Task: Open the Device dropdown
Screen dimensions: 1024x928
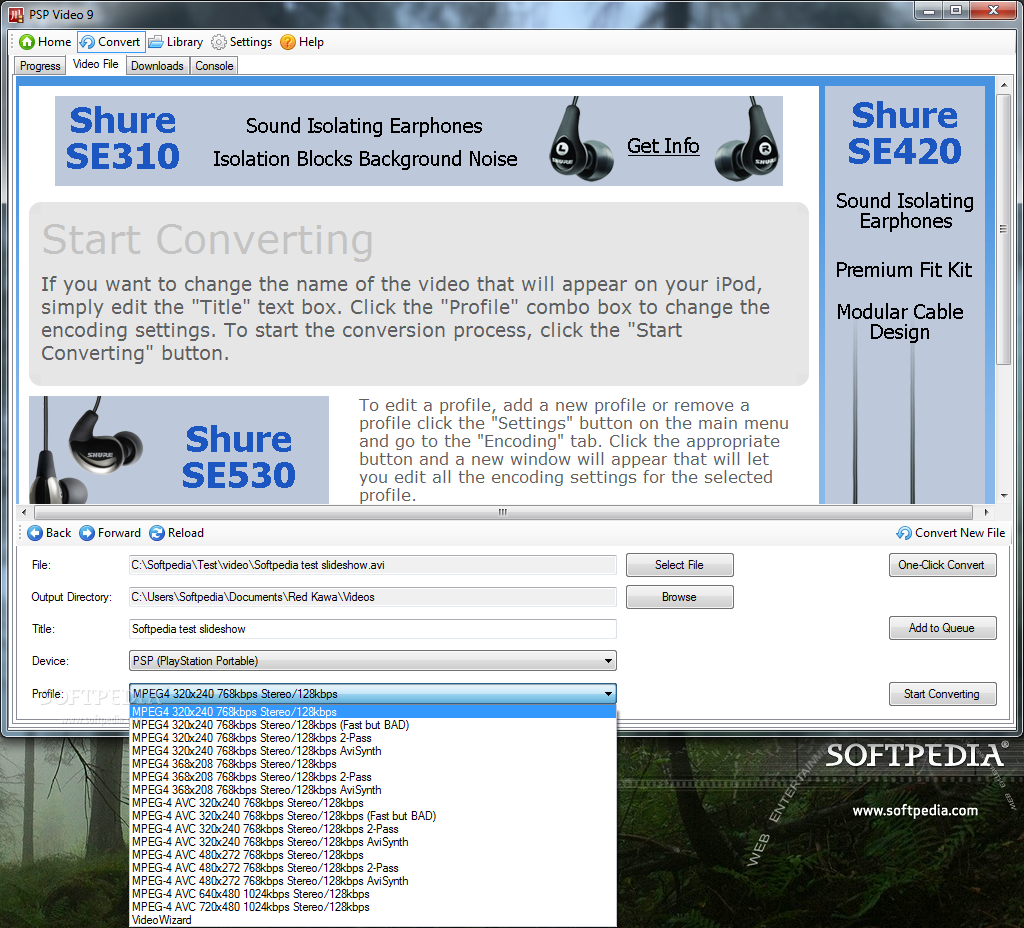Action: pos(372,661)
